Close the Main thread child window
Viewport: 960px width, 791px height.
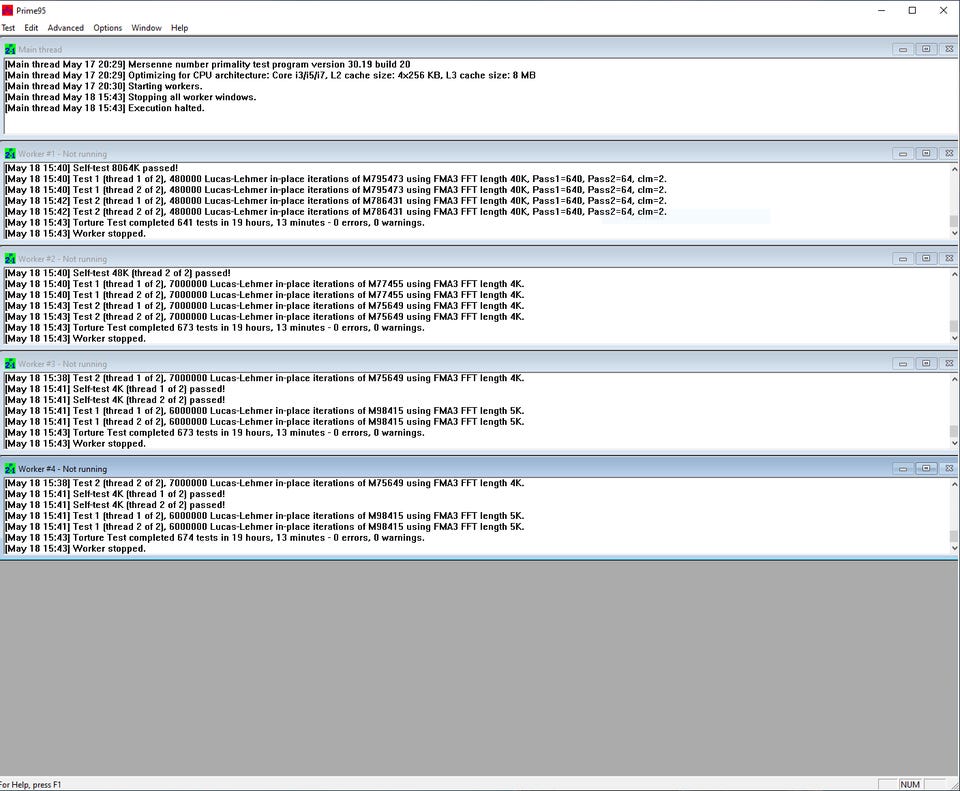pyautogui.click(x=948, y=49)
